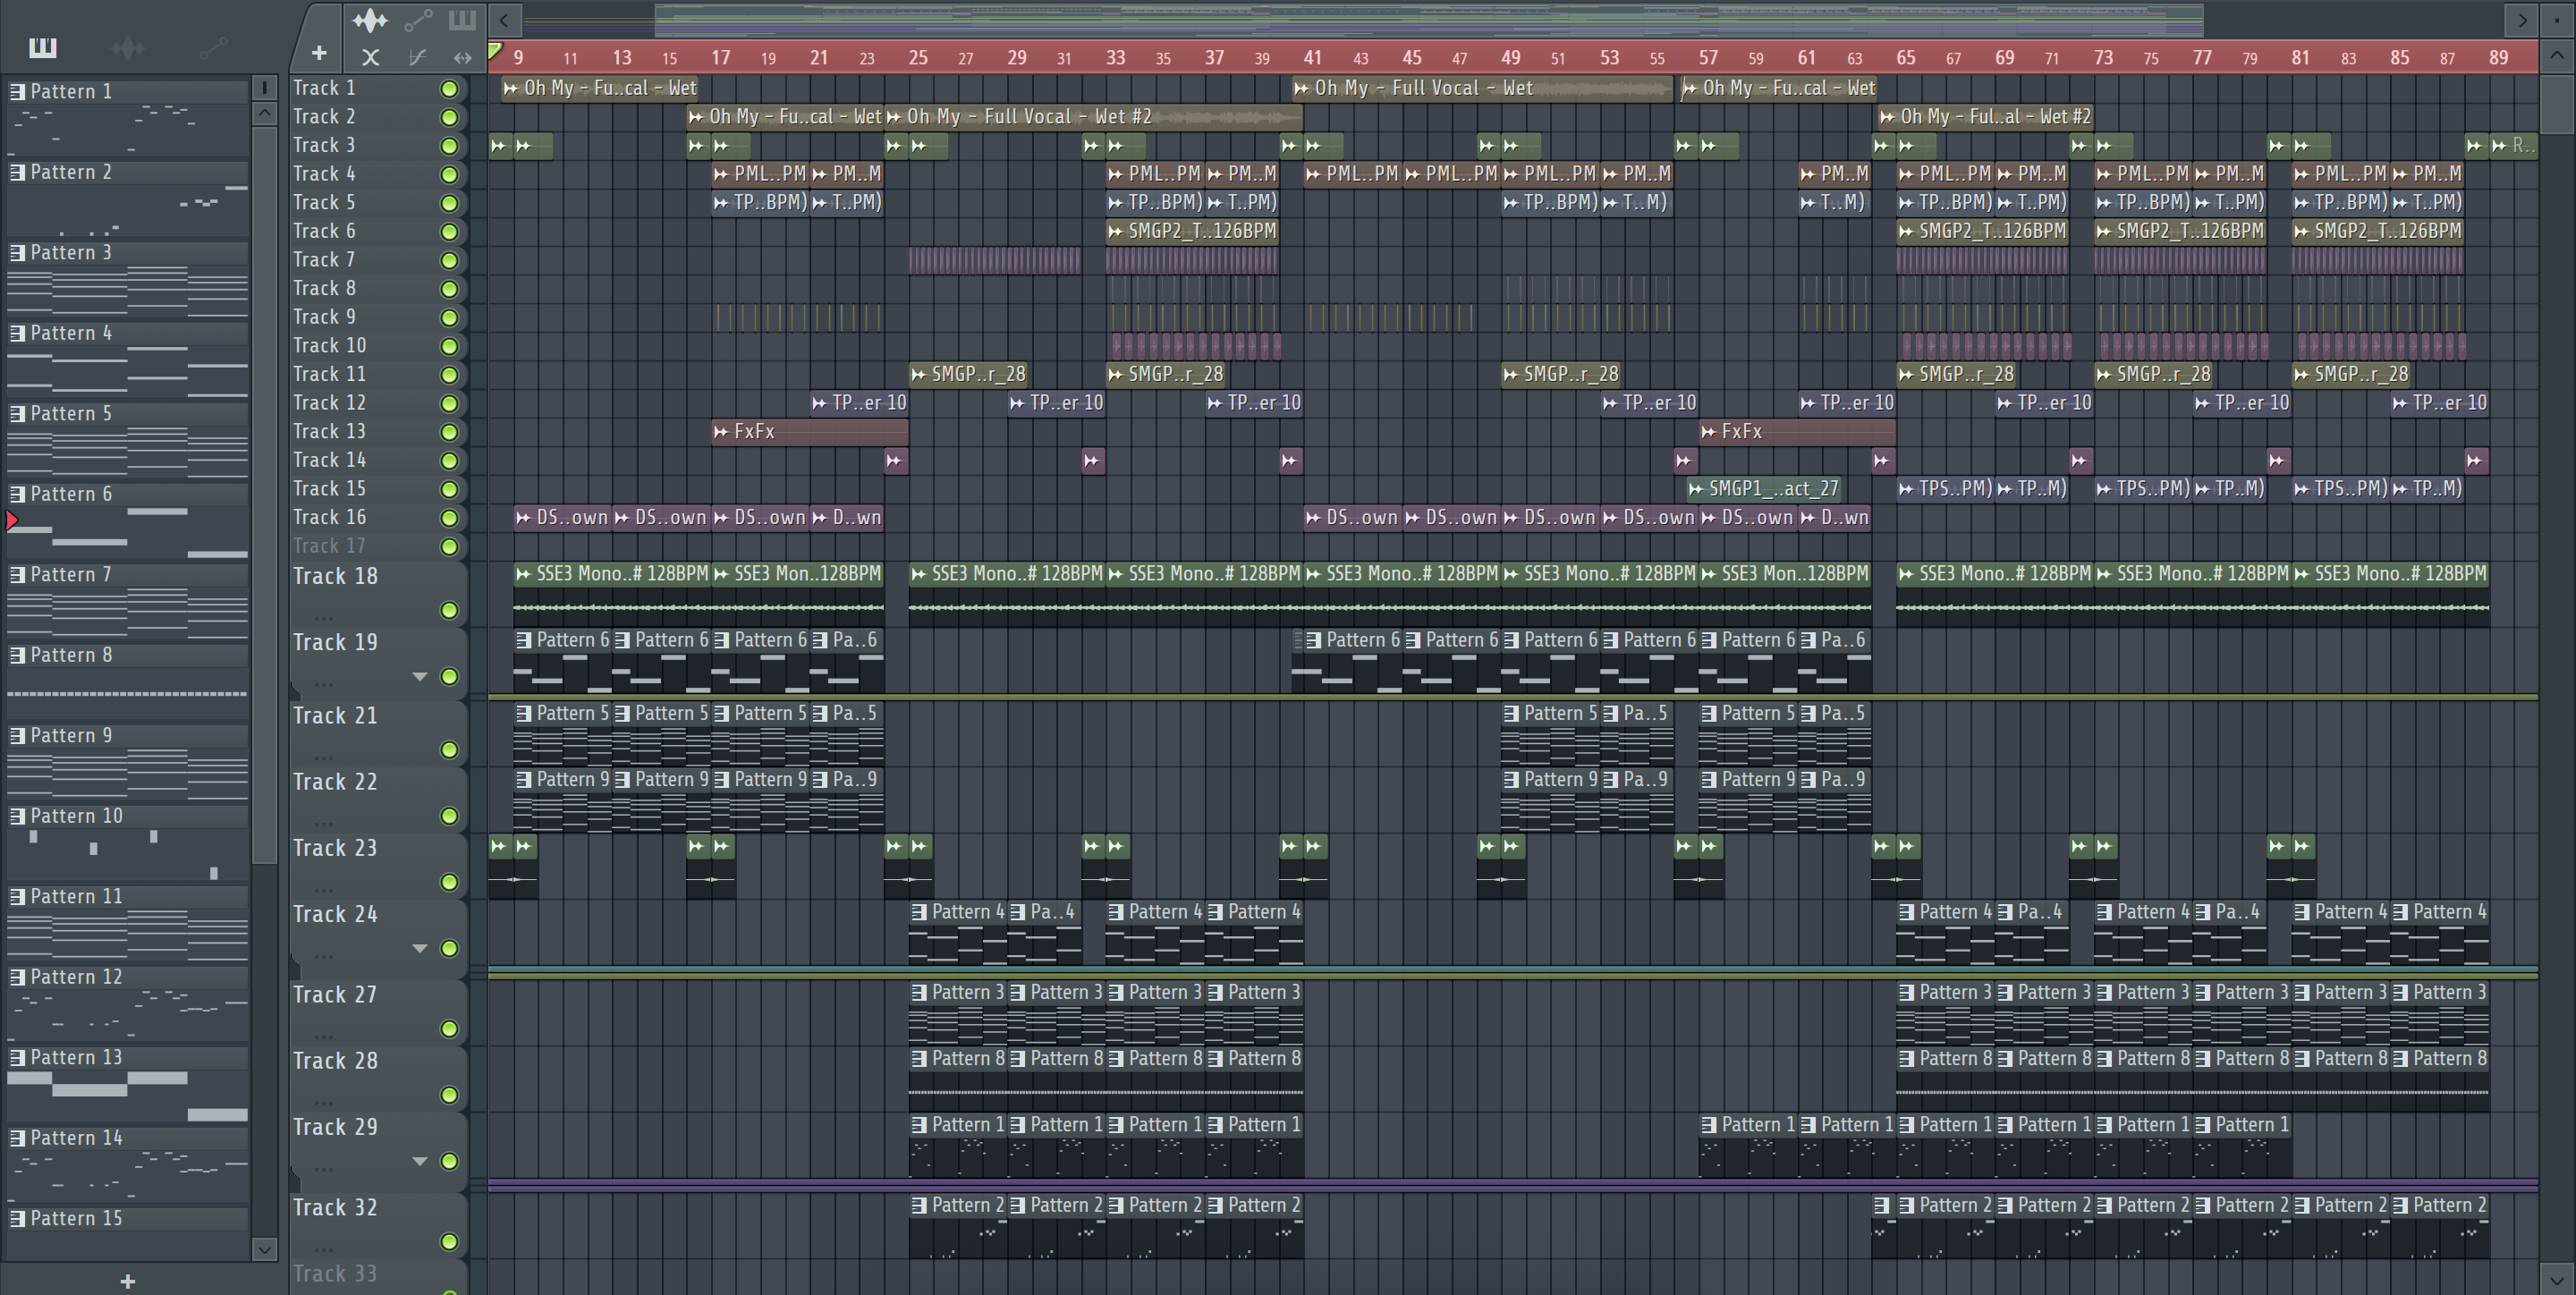The image size is (2576, 1295).
Task: Collapse the Track 19 group triangle
Action: point(421,677)
